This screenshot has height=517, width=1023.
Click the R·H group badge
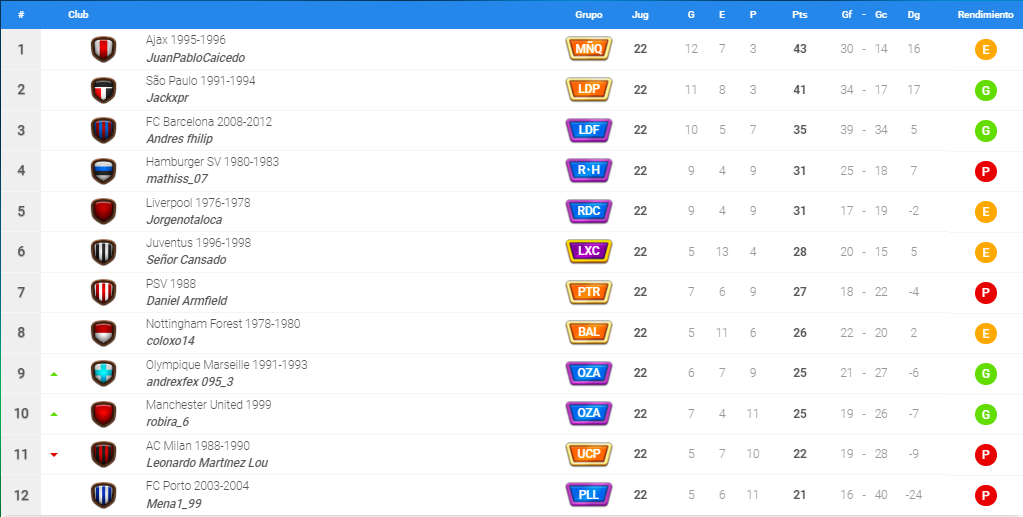pos(588,170)
